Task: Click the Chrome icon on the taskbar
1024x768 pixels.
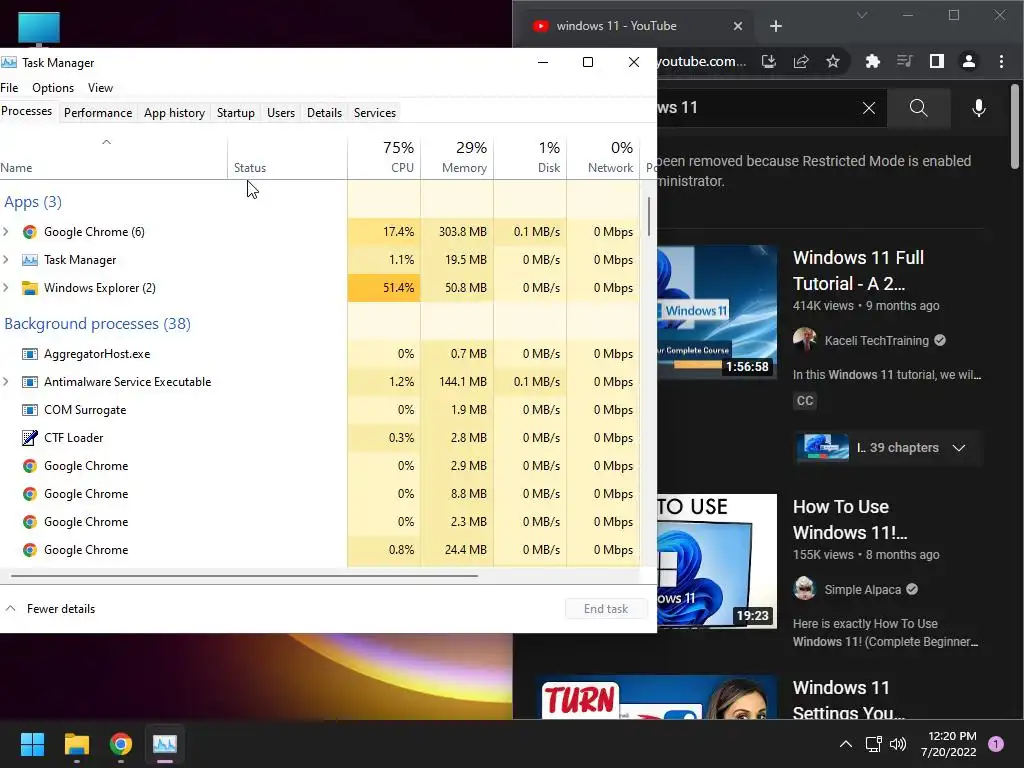Action: point(121,744)
